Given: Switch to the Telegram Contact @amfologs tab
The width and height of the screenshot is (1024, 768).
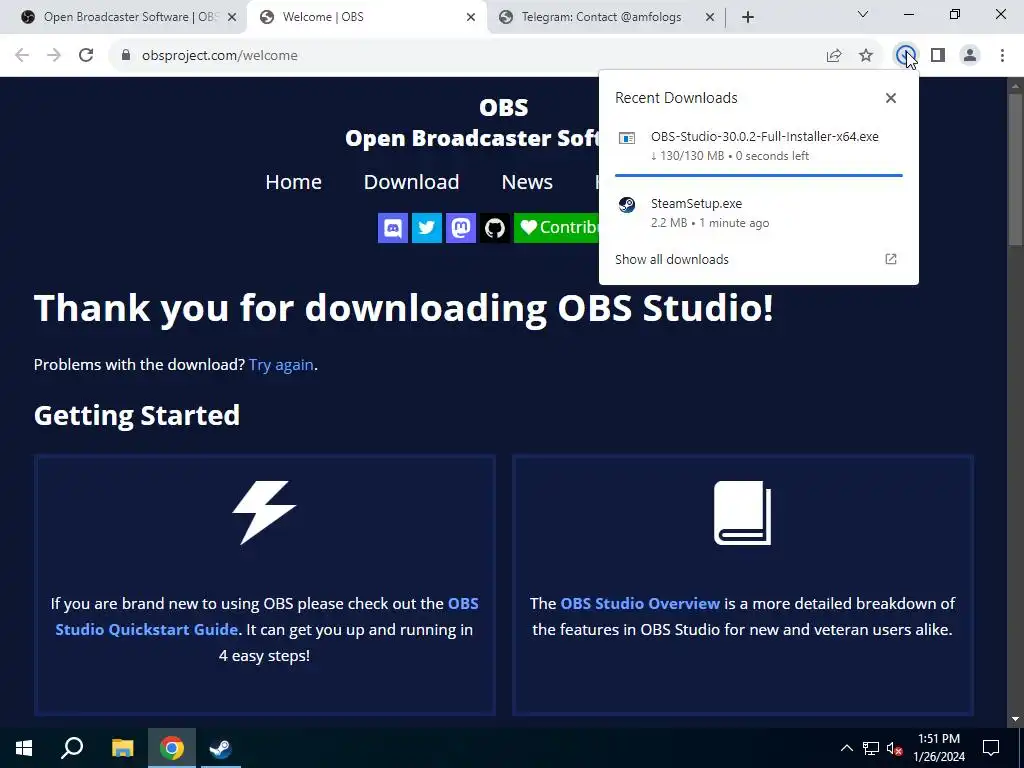Looking at the screenshot, I should [601, 17].
